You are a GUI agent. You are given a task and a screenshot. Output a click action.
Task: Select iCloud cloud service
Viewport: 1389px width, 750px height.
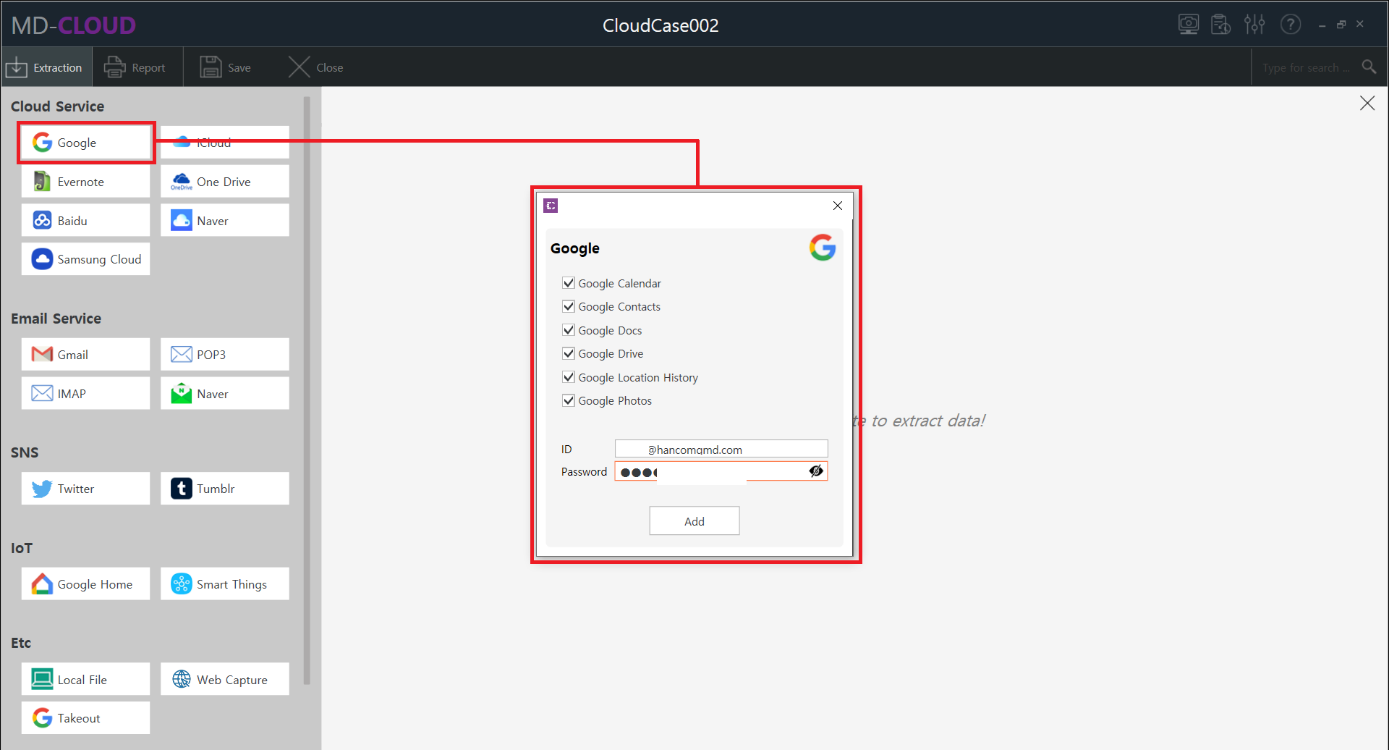tap(225, 142)
